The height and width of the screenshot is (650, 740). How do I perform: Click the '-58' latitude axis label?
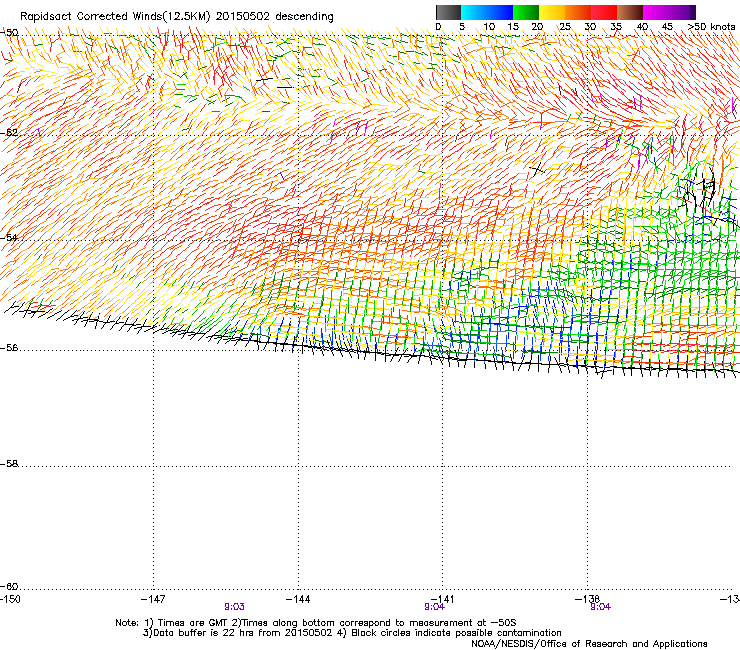coord(9,464)
